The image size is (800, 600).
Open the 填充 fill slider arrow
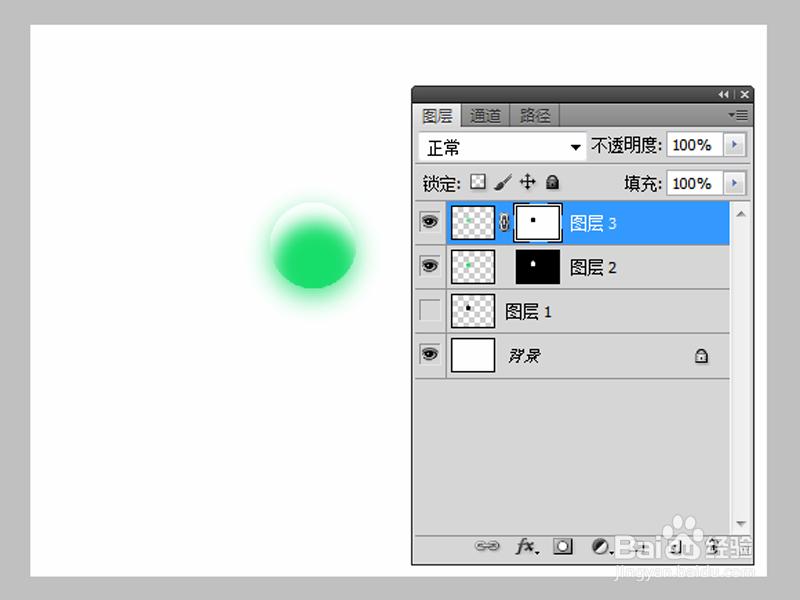tap(734, 183)
